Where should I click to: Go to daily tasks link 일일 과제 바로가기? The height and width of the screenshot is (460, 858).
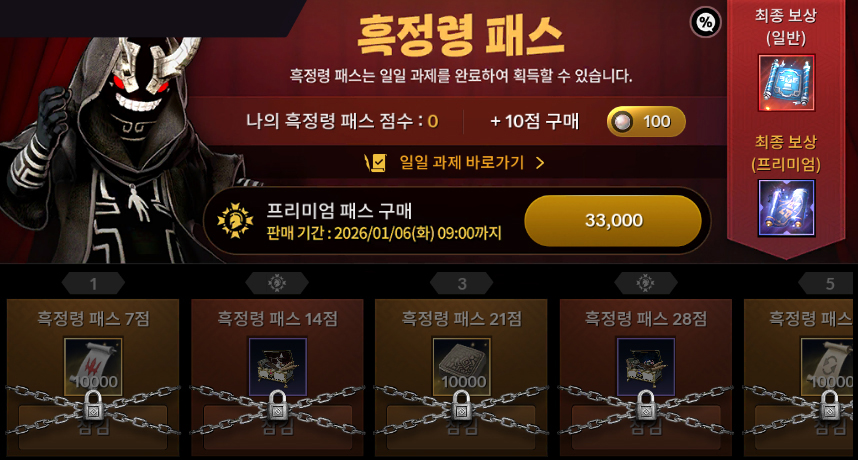click(461, 162)
